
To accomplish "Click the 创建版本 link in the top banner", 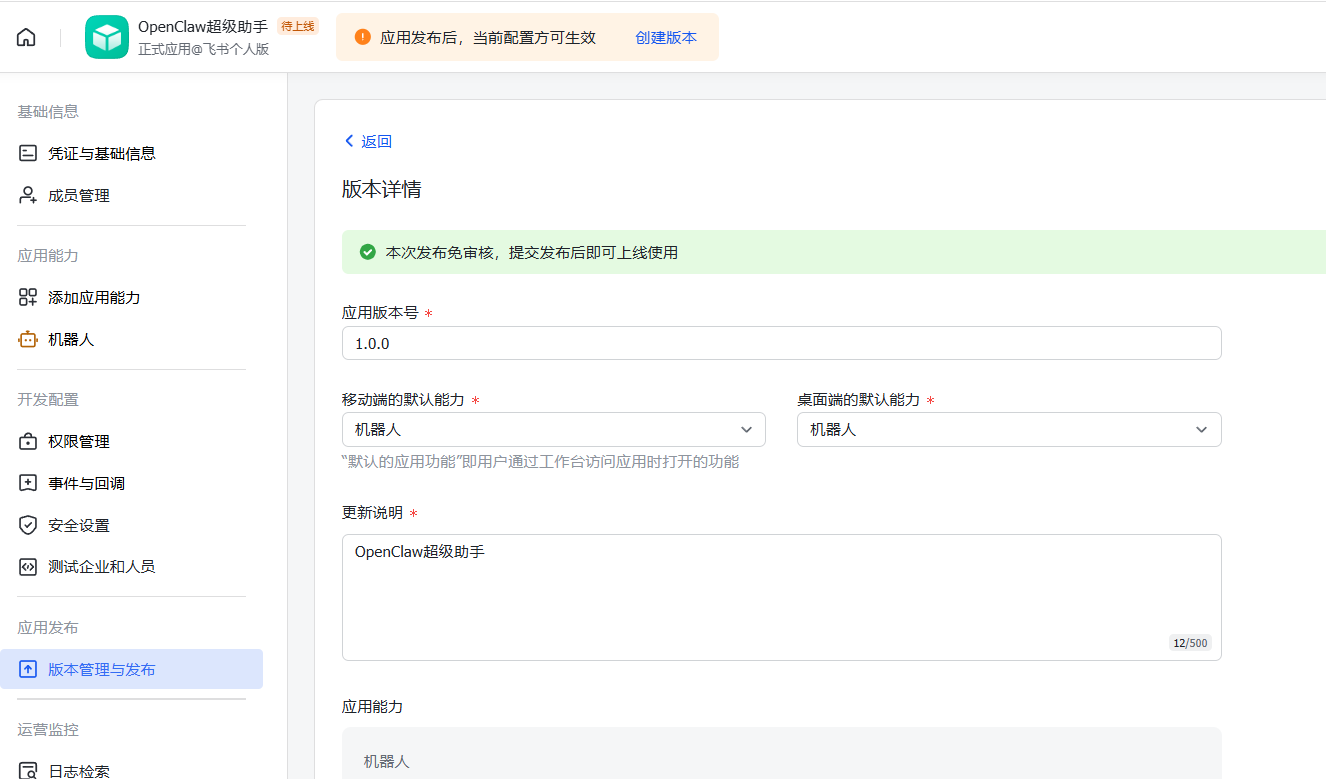I will tap(666, 36).
